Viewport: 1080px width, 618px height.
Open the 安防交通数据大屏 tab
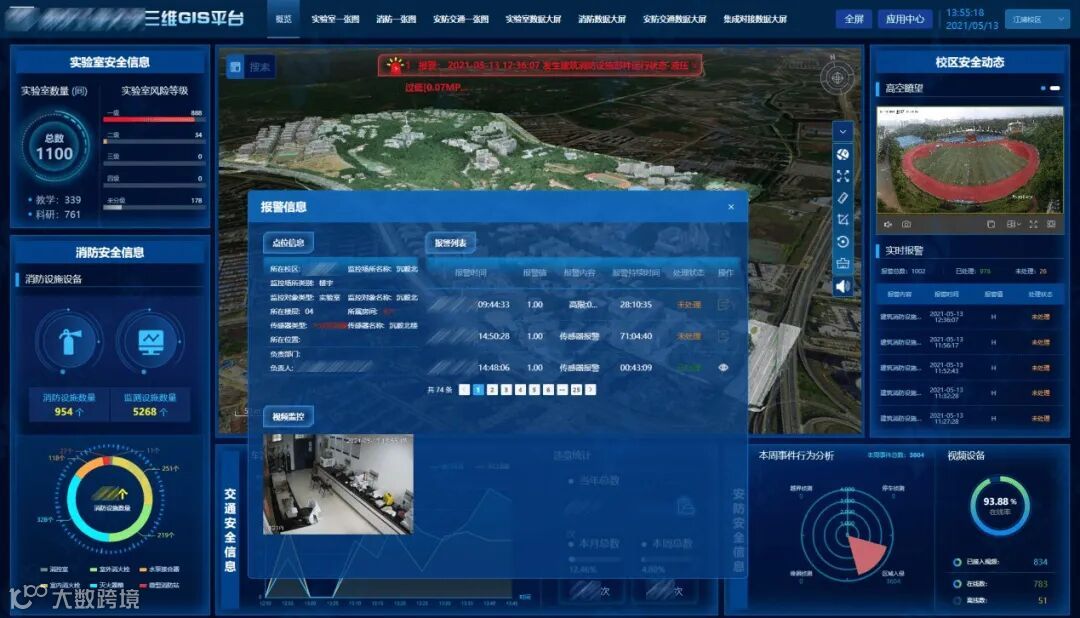click(x=674, y=19)
